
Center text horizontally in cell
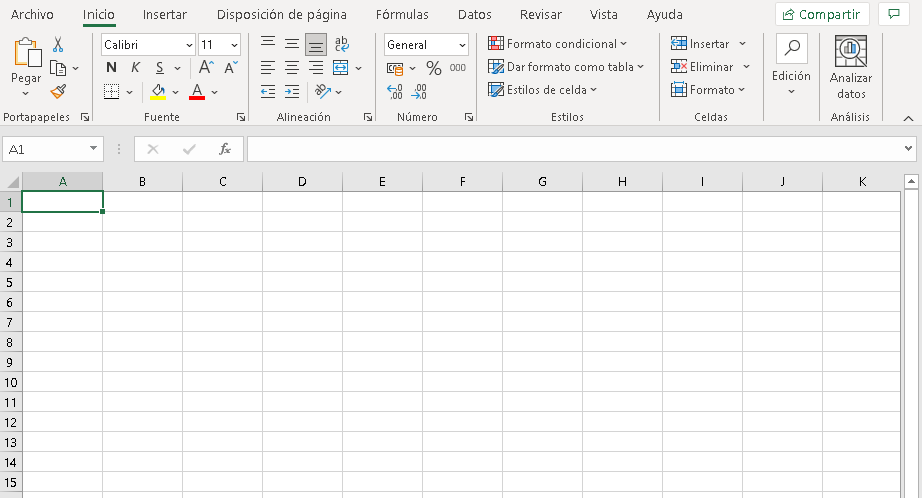(x=292, y=68)
